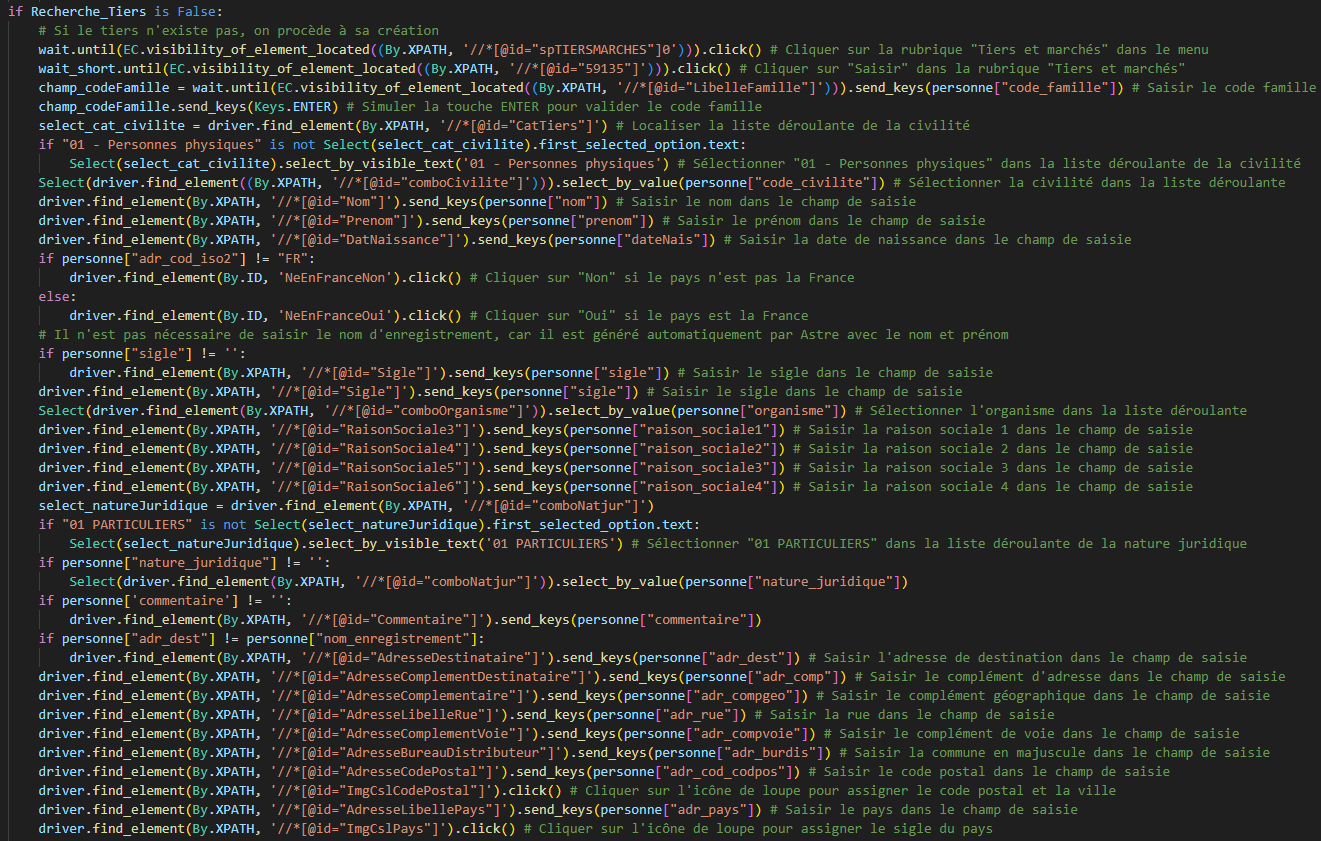Click the else: keyword line
The height and width of the screenshot is (841, 1321).
point(54,297)
